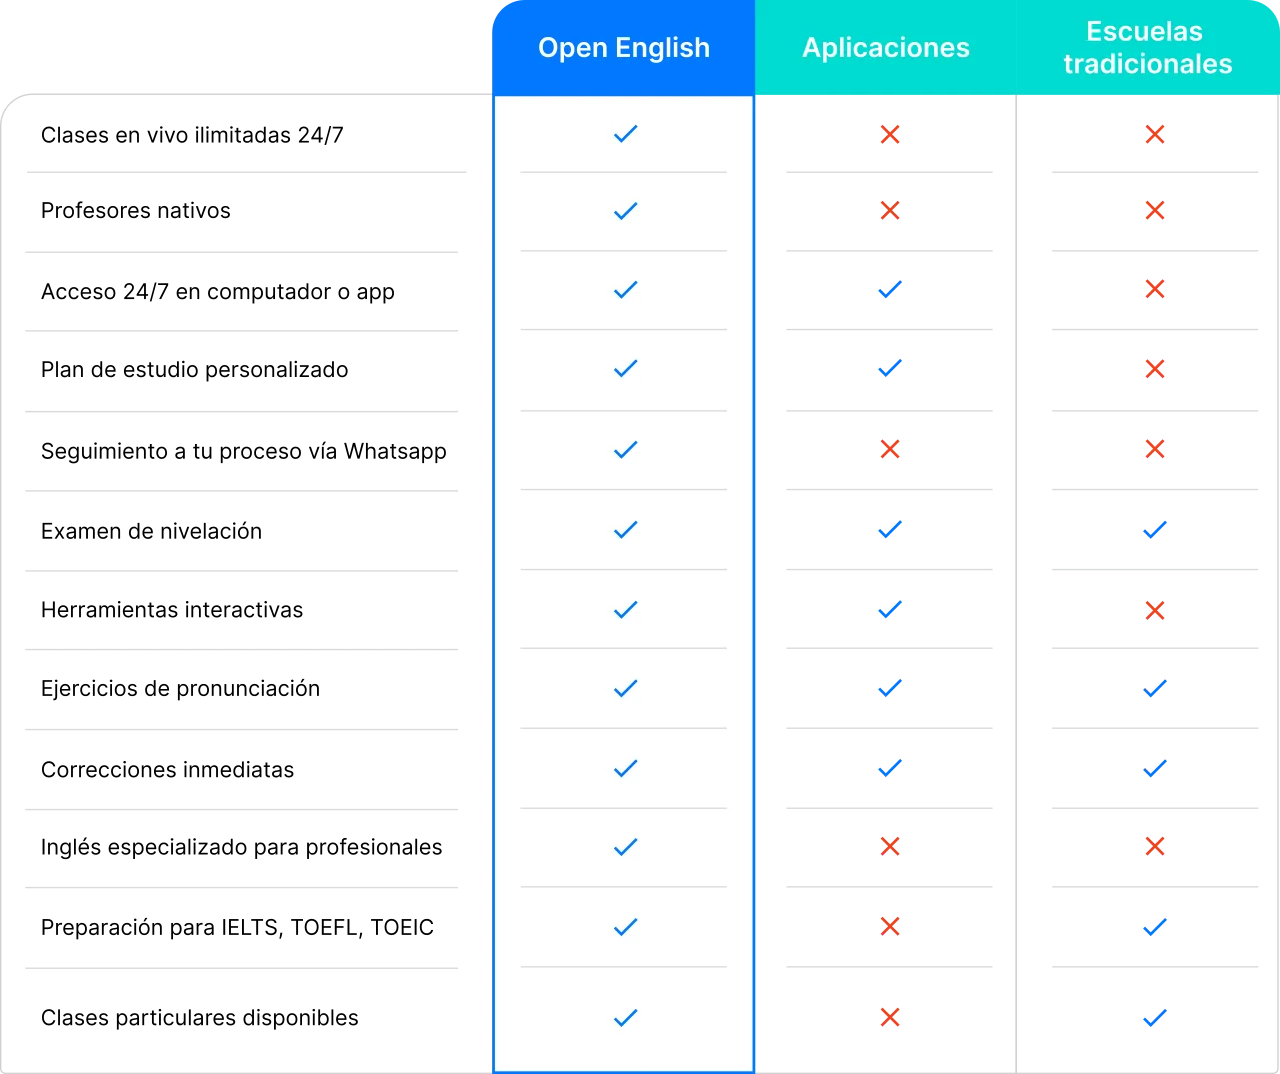The image size is (1280, 1074).
Task: Click the seventh-row red X under Escuelas tradicionales
Action: [1155, 611]
